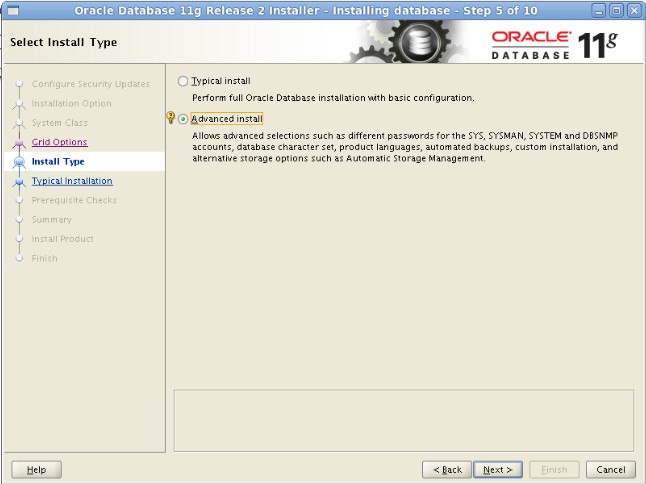Click the Summary step label
The image size is (646, 484).
tap(51, 220)
